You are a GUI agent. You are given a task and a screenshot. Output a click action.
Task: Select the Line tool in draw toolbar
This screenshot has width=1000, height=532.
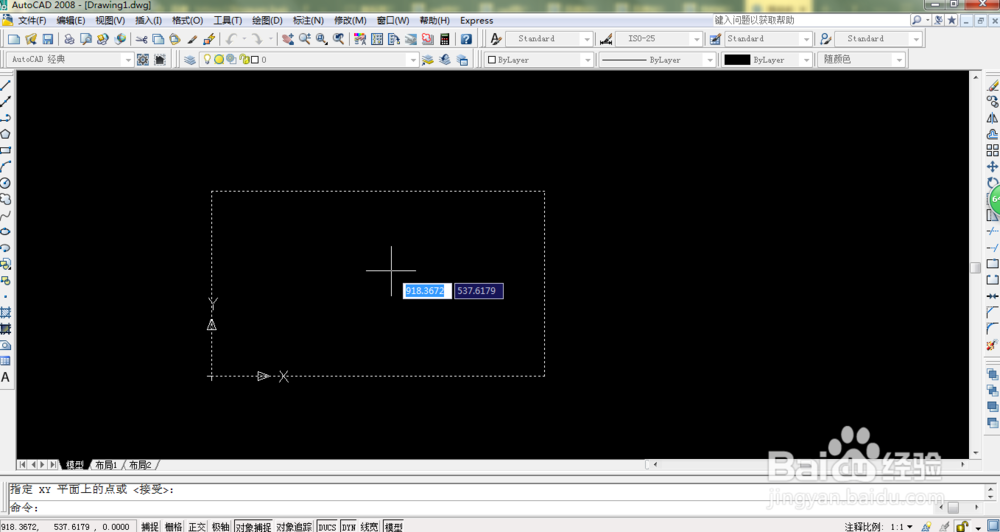(6, 85)
